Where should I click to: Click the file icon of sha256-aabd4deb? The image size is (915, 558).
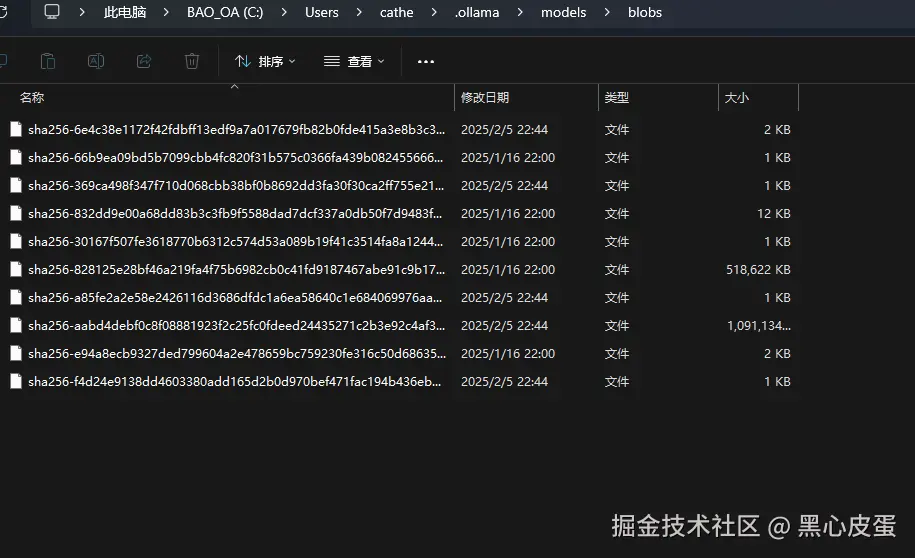(16, 326)
